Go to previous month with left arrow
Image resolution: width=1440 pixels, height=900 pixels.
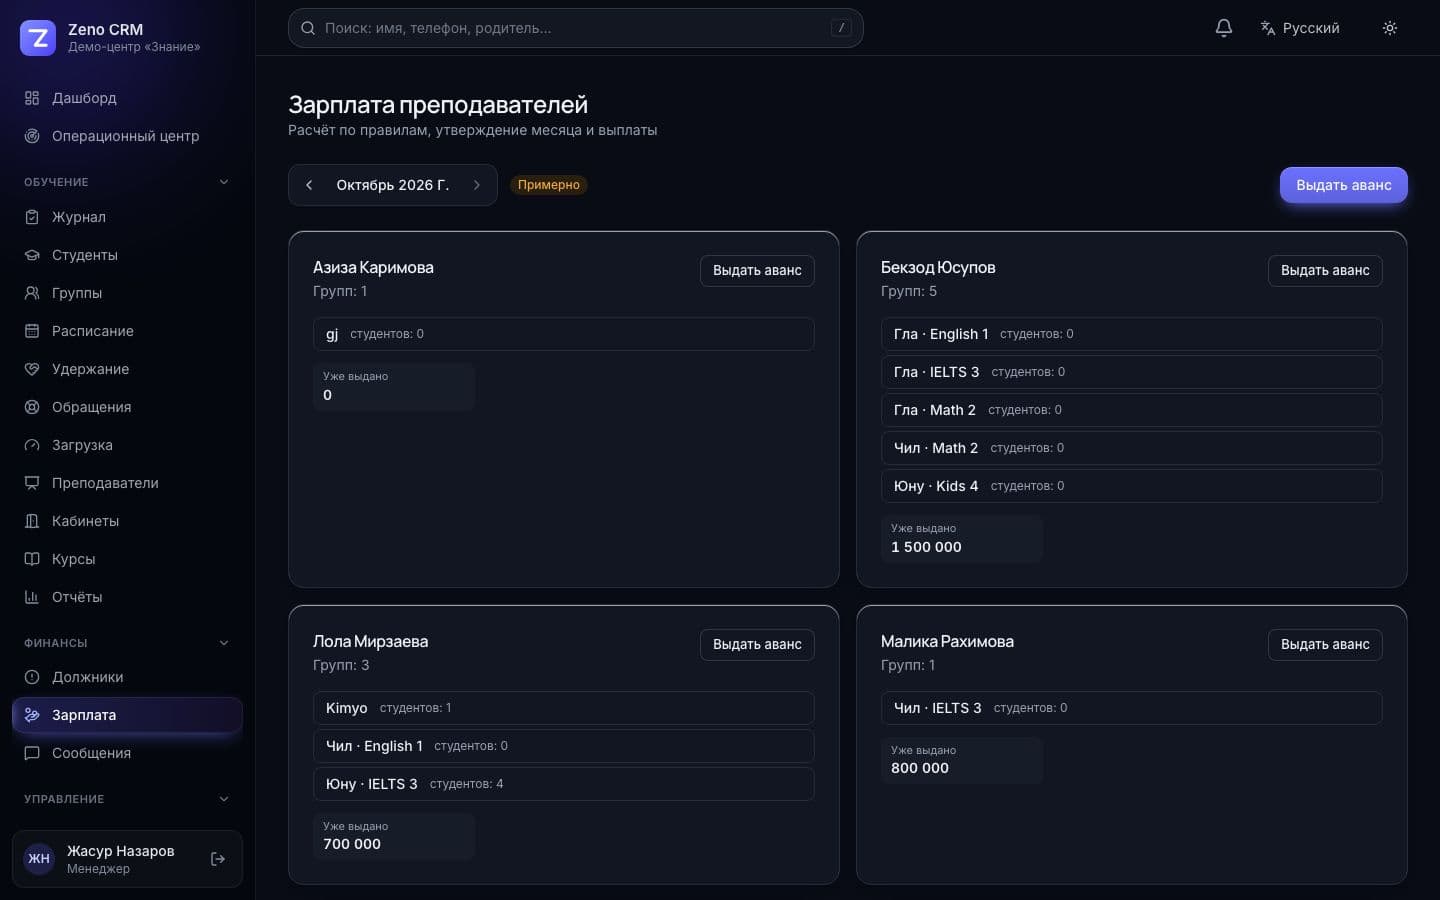(309, 185)
